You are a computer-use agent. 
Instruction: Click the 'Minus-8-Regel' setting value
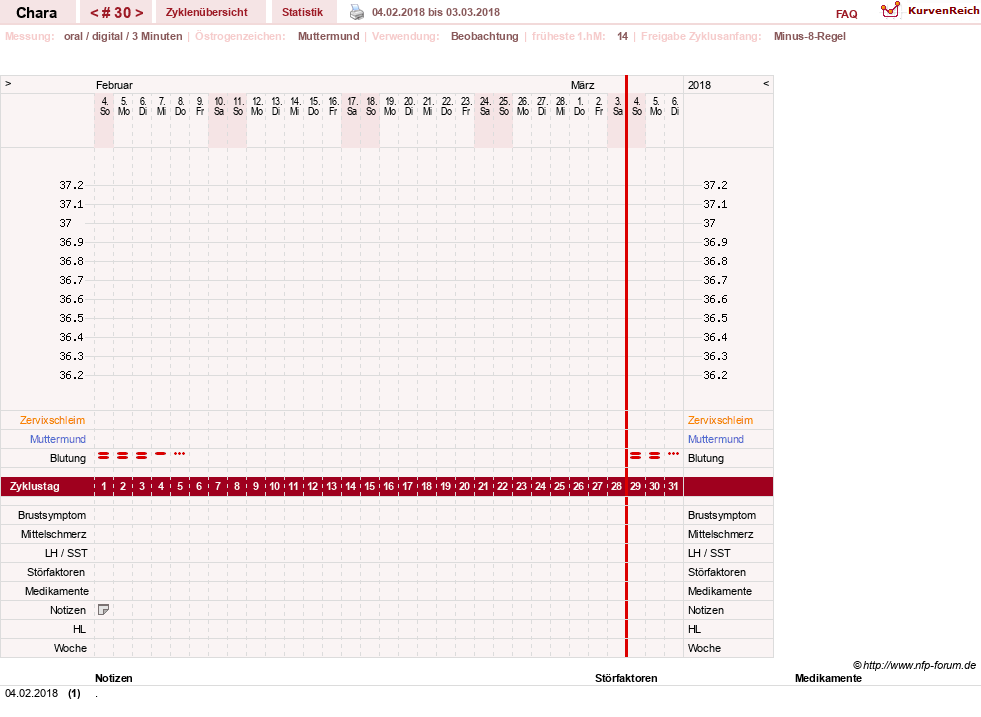pos(810,36)
